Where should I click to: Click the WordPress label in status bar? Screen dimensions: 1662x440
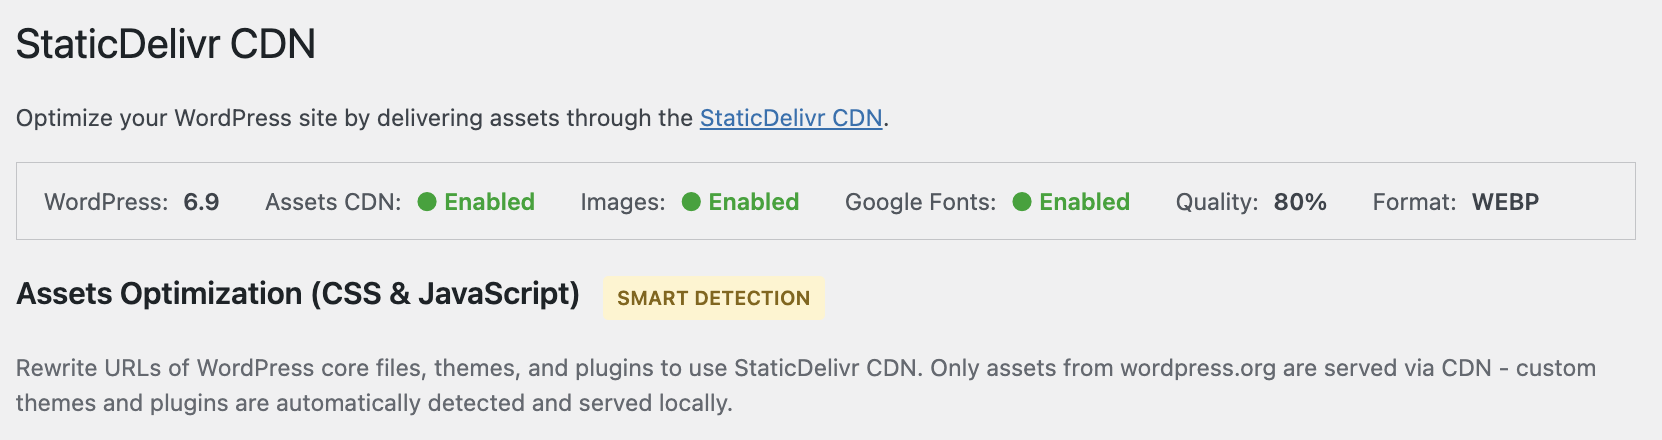(x=106, y=202)
